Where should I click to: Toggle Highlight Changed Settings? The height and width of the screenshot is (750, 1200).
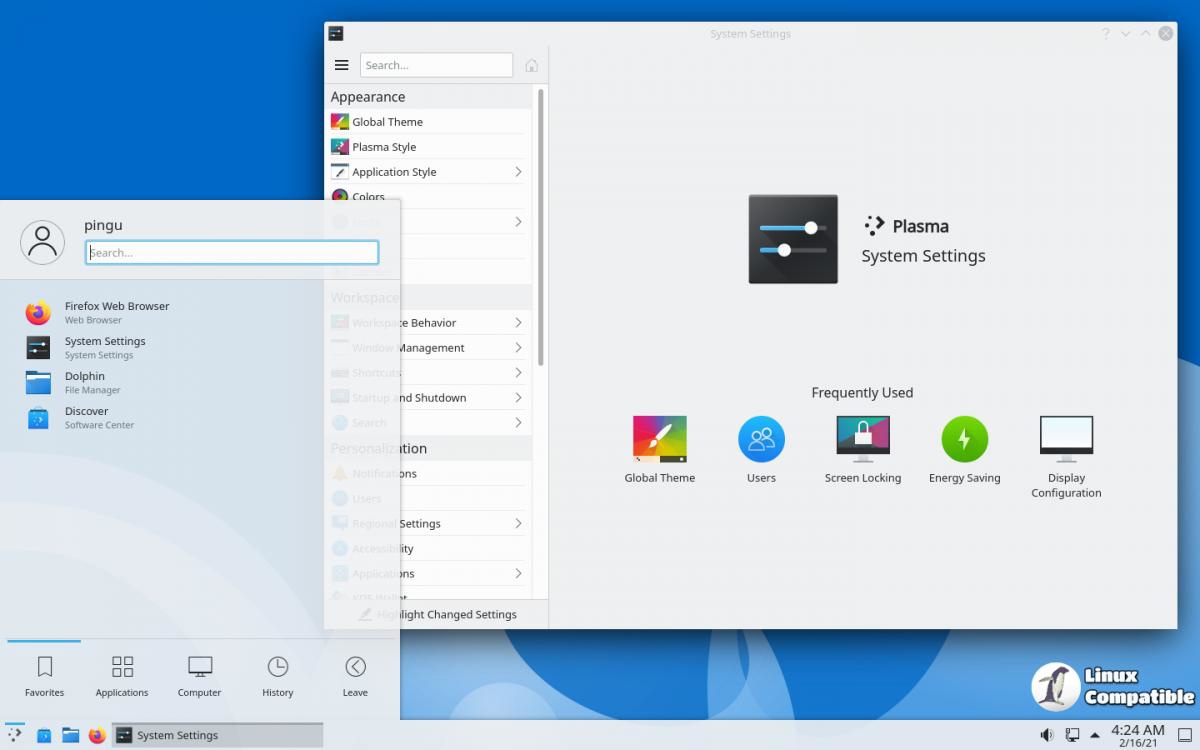(x=436, y=614)
